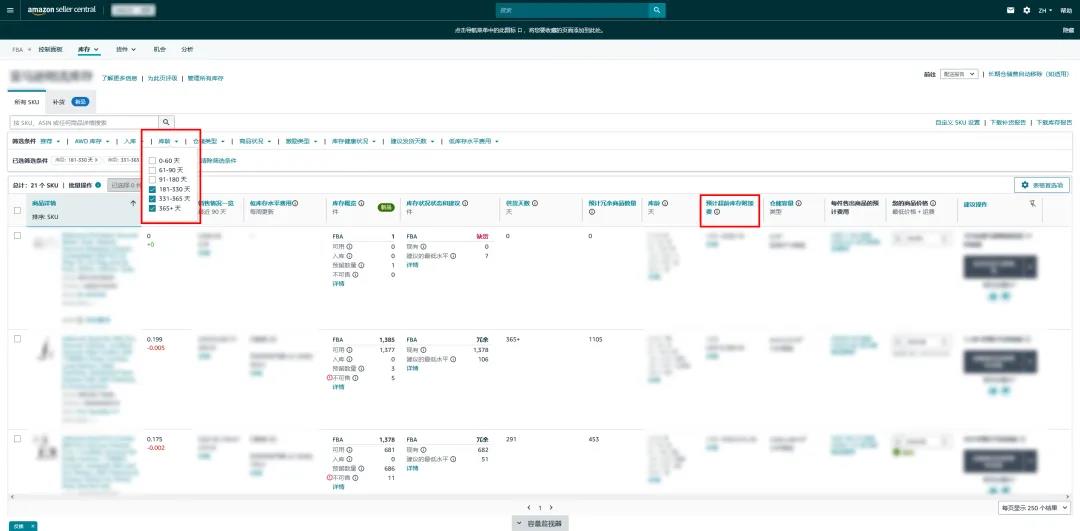Image resolution: width=1080 pixels, height=531 pixels.
Task: Click the SKU/ASIN search input field
Action: click(x=84, y=122)
